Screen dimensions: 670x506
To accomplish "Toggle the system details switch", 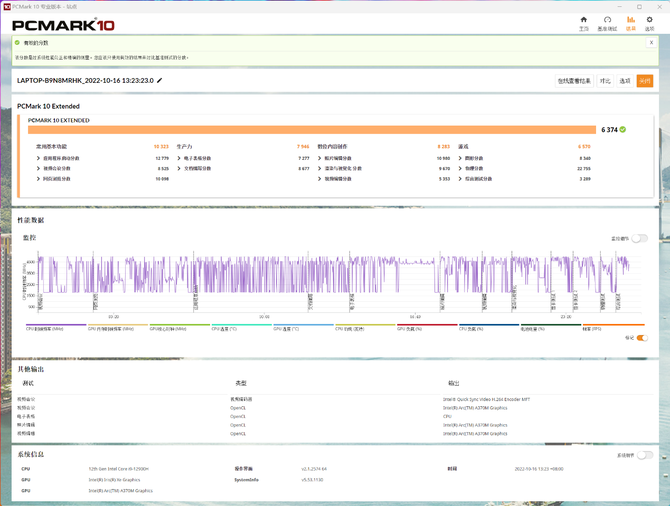I will [x=645, y=455].
